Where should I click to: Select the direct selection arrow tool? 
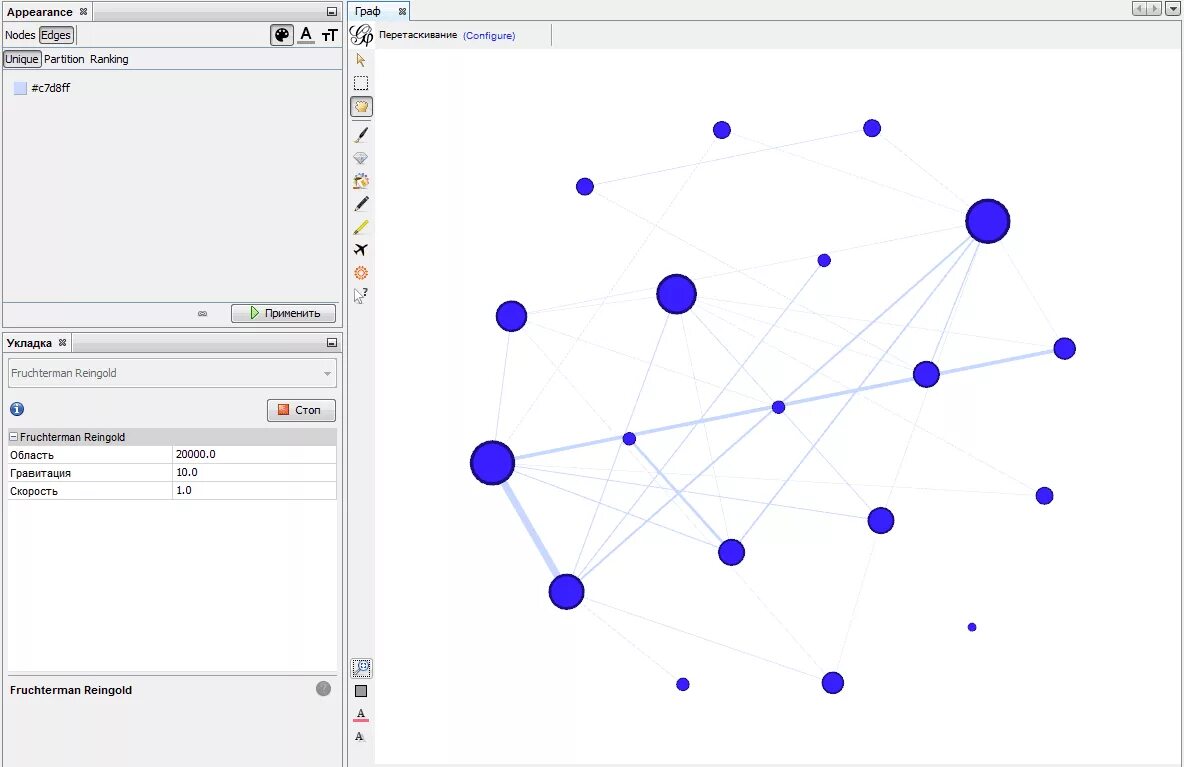pyautogui.click(x=361, y=60)
